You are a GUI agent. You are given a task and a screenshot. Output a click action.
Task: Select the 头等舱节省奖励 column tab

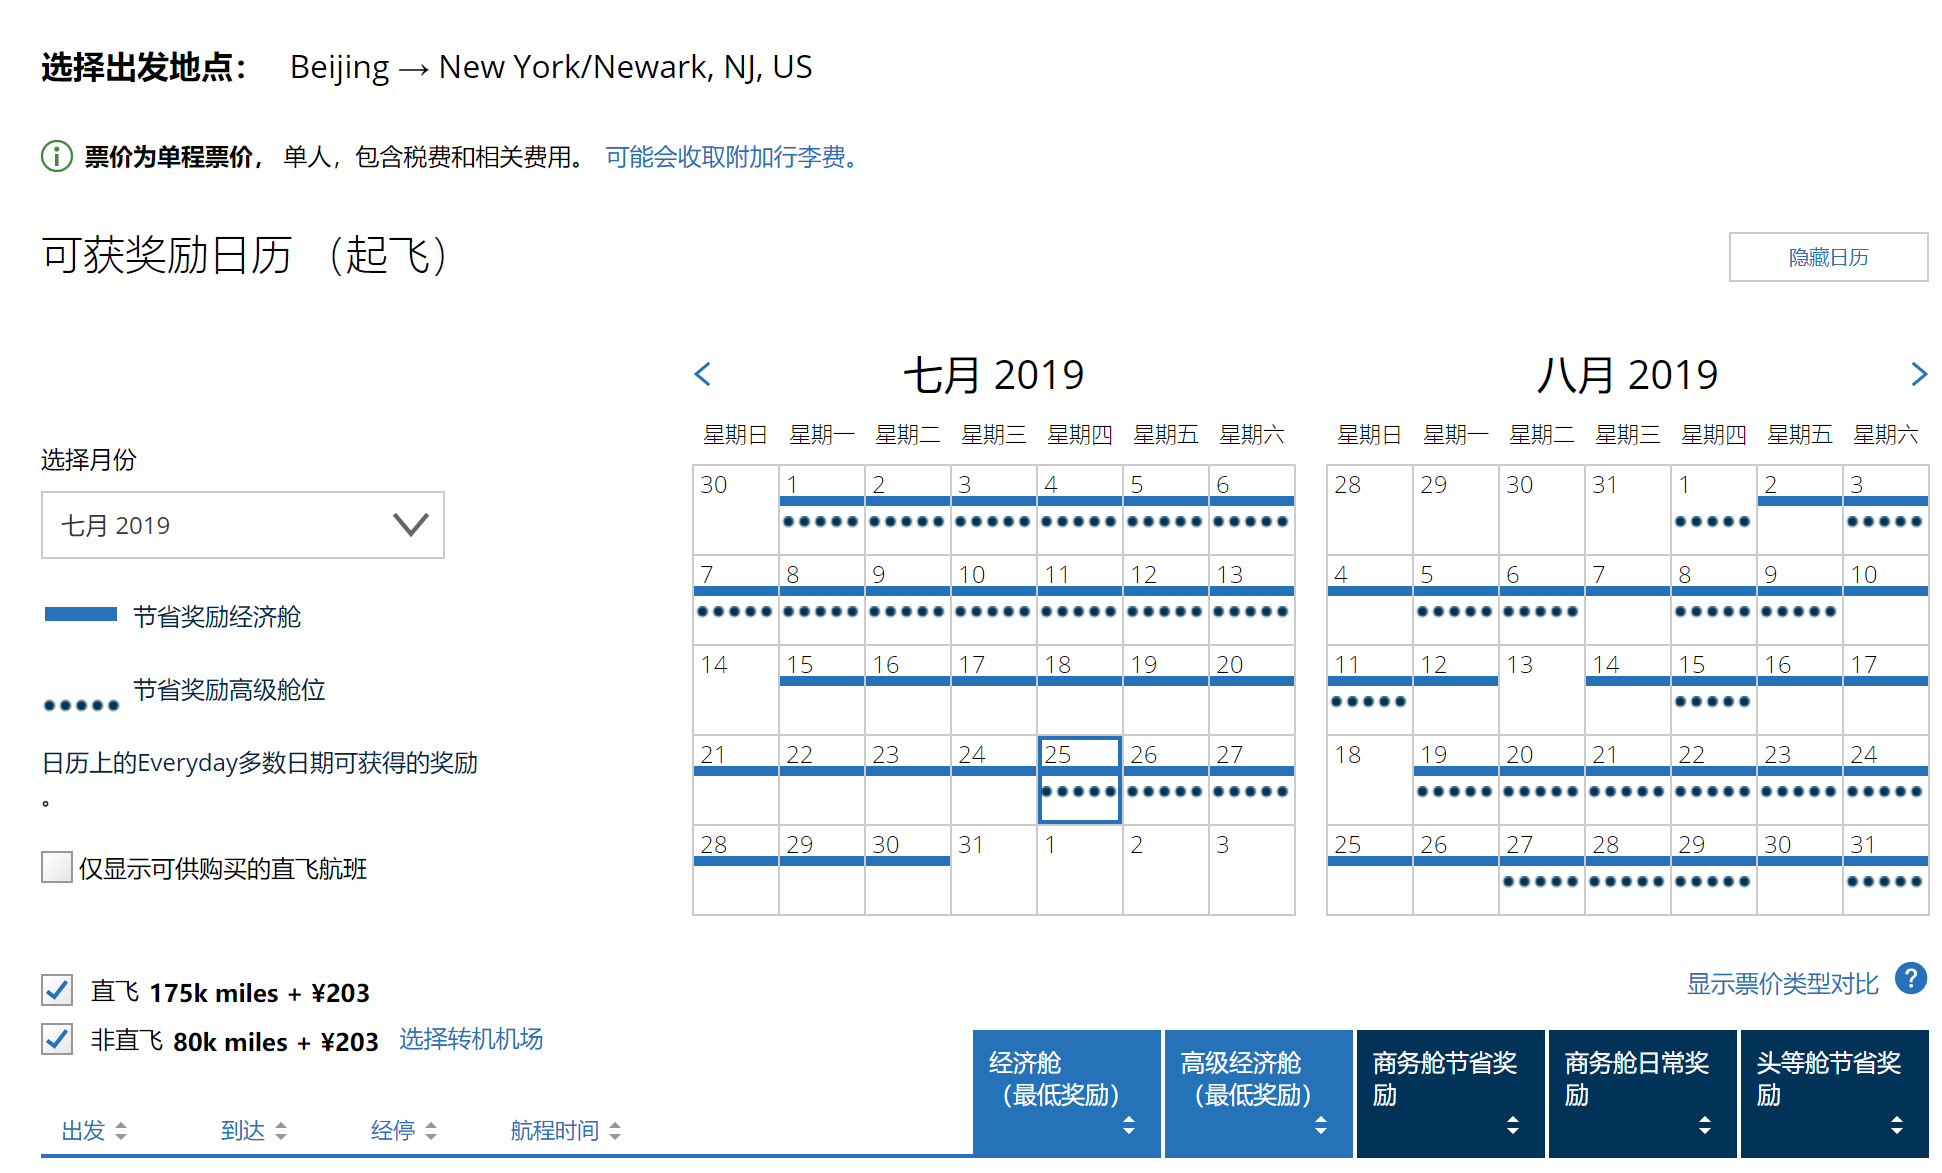1834,1093
